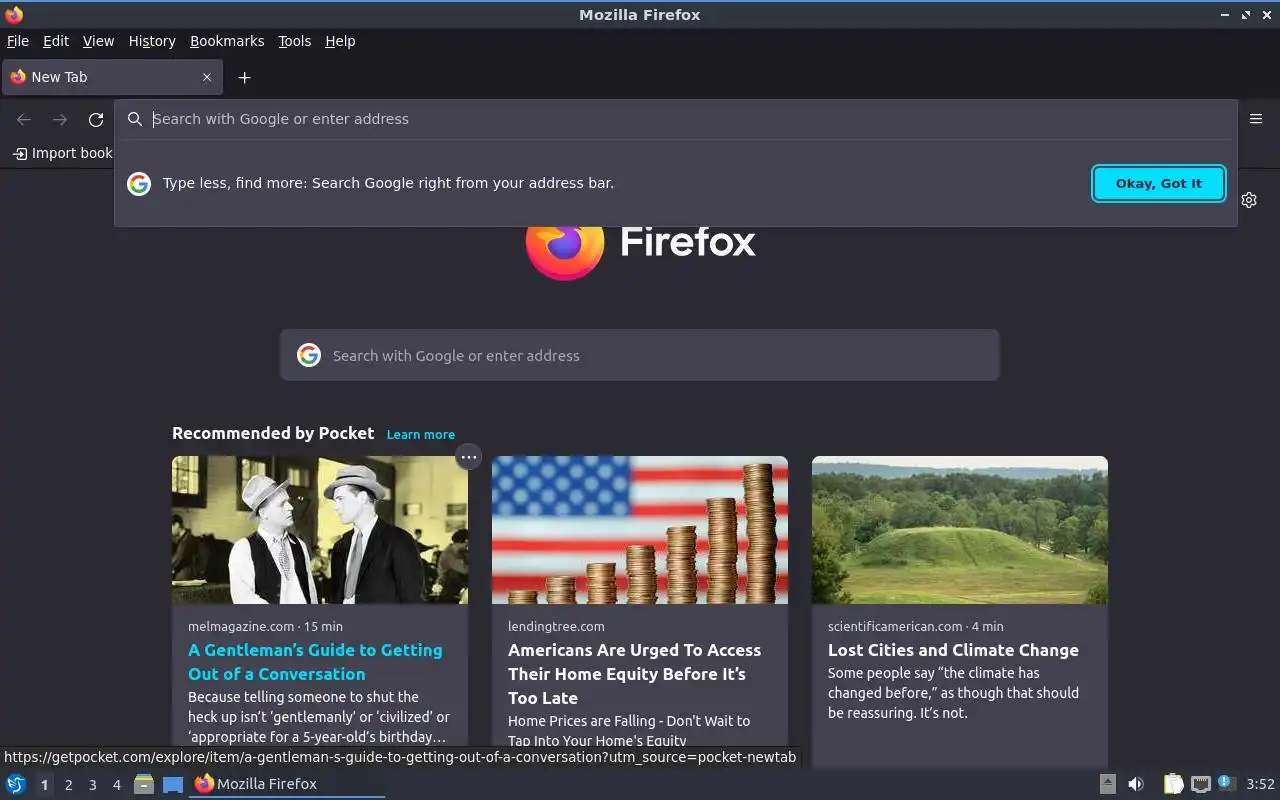Click the two men thumbnail on melmagazine card
1280x800 pixels.
coord(320,530)
